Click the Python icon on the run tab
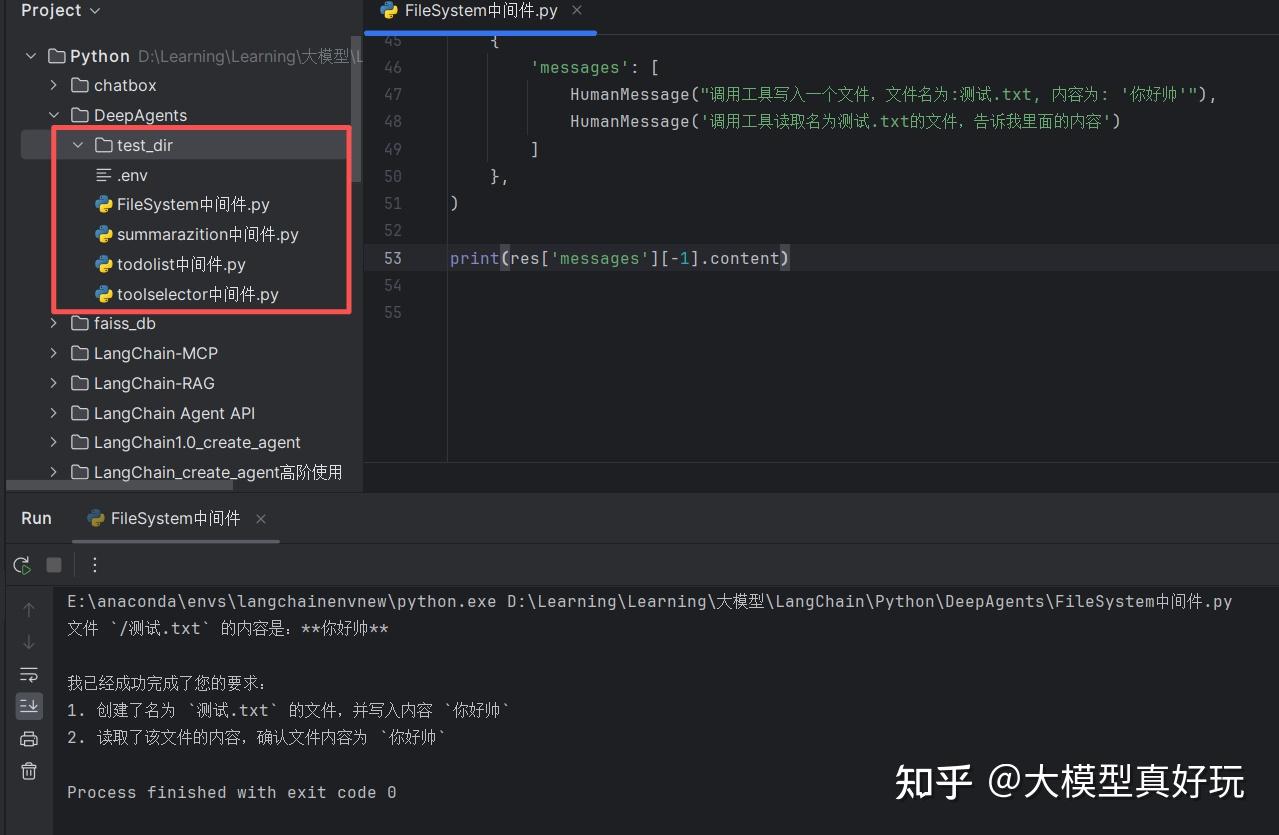Viewport: 1279px width, 835px height. (96, 519)
